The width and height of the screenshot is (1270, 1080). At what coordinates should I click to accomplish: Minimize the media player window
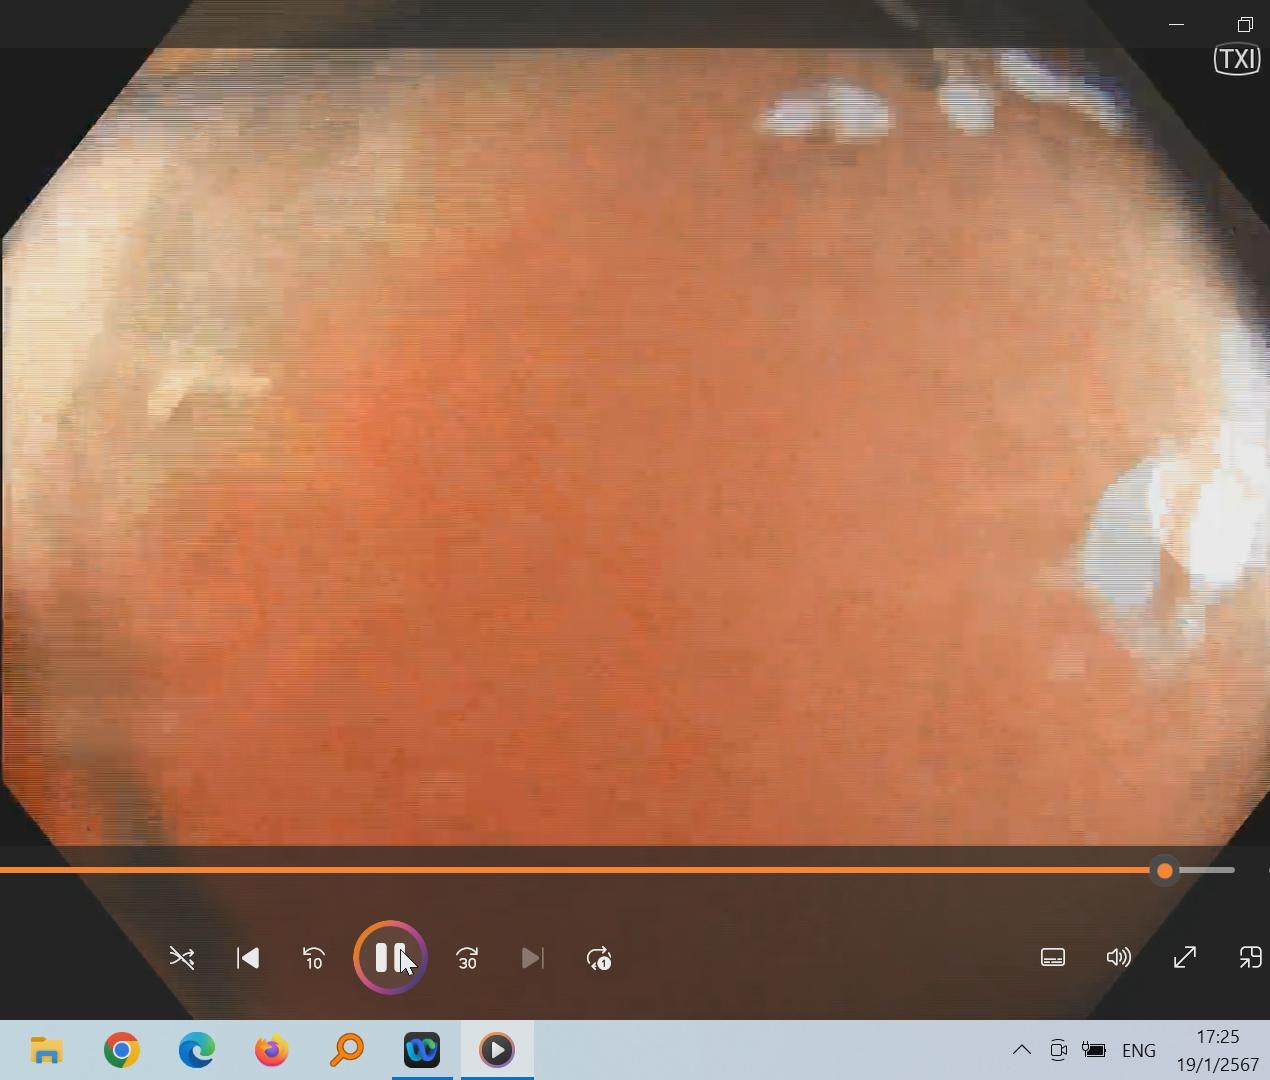pyautogui.click(x=1177, y=24)
